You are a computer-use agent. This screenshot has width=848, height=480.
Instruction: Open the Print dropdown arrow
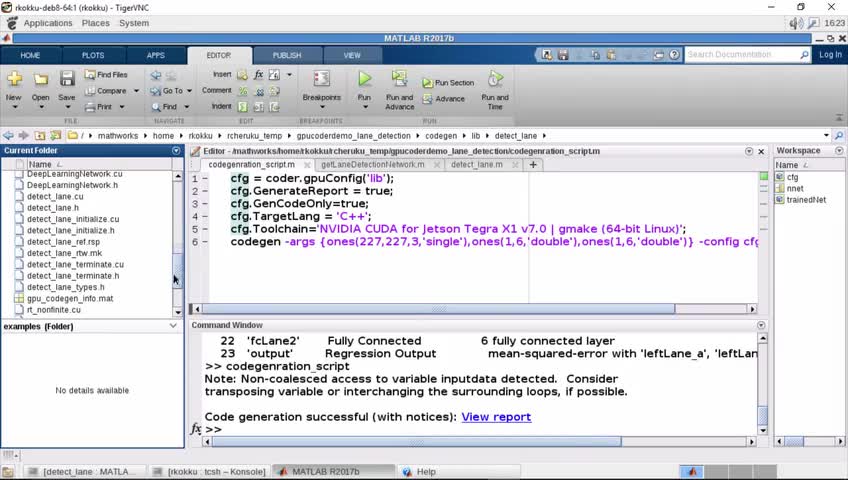[122, 107]
